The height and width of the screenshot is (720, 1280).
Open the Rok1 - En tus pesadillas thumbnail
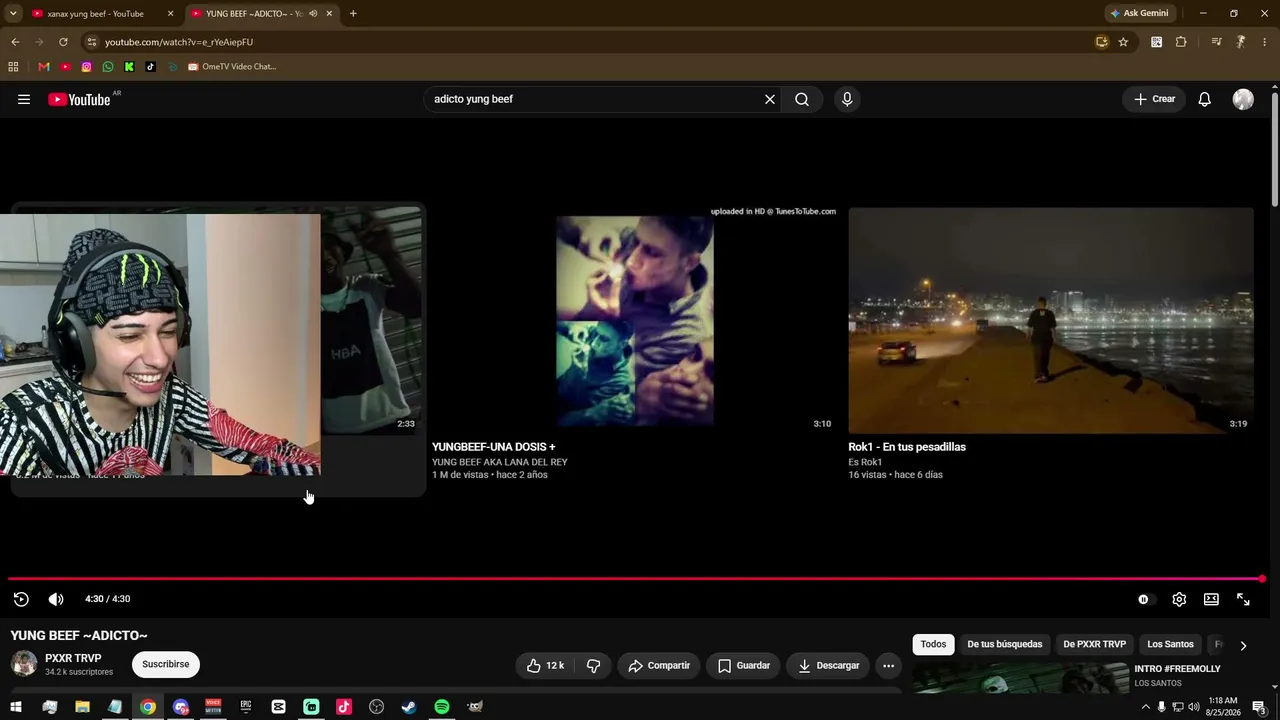1051,321
